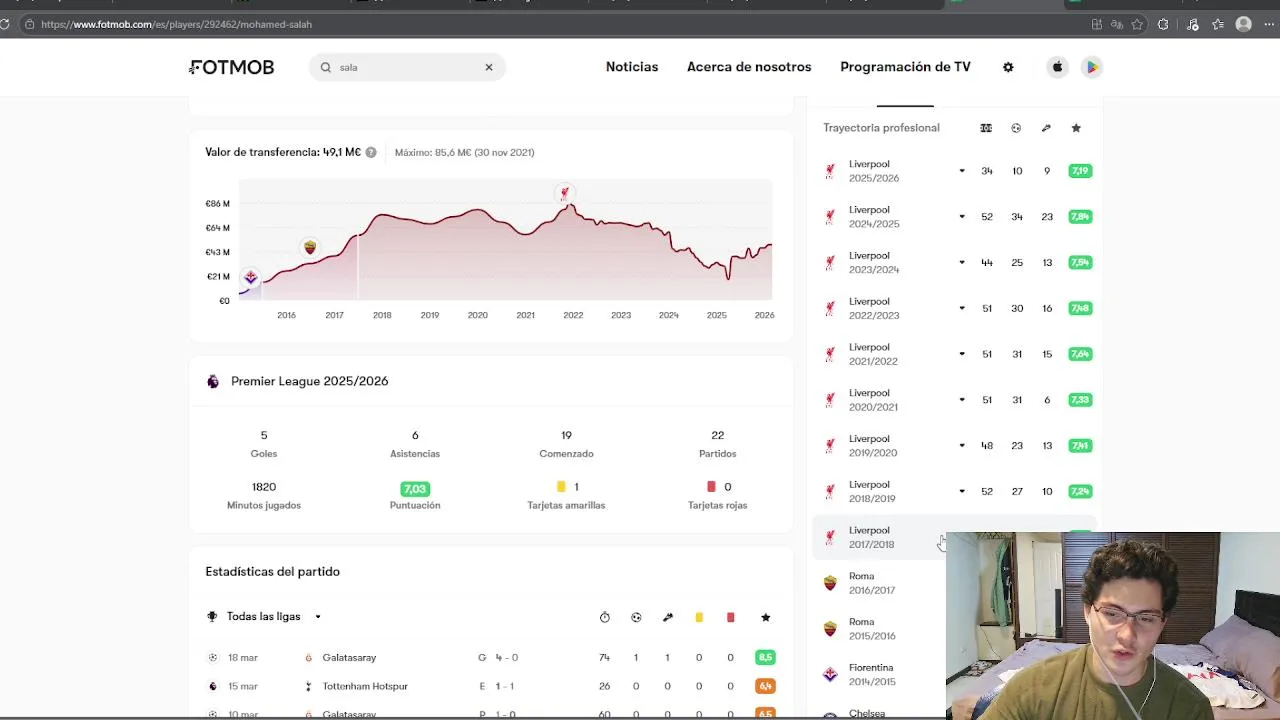Click the FotMob logo
Viewport: 1280px width, 720px height.
tap(232, 67)
